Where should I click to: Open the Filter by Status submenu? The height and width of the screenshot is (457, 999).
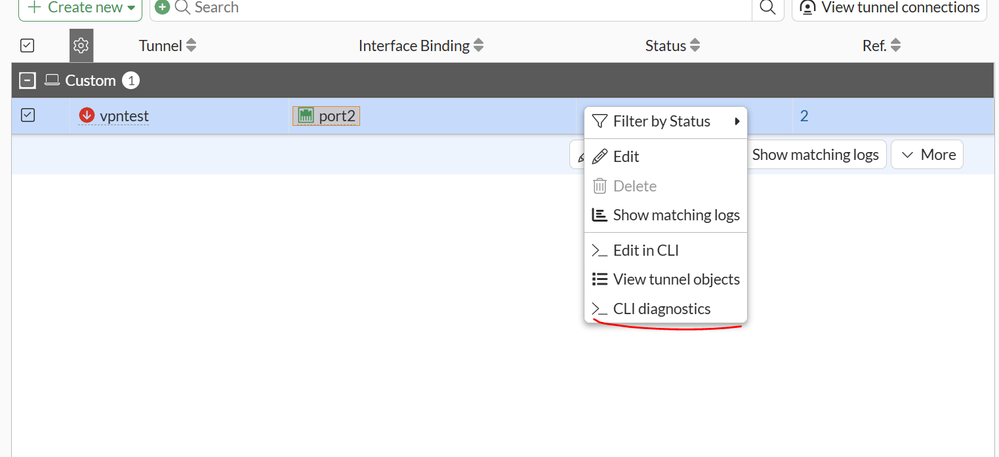665,121
